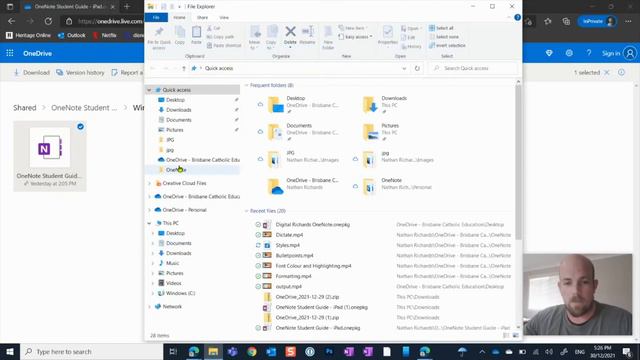The image size is (640, 360).
Task: Open OneDrive settings gear icon
Action: 569,53
